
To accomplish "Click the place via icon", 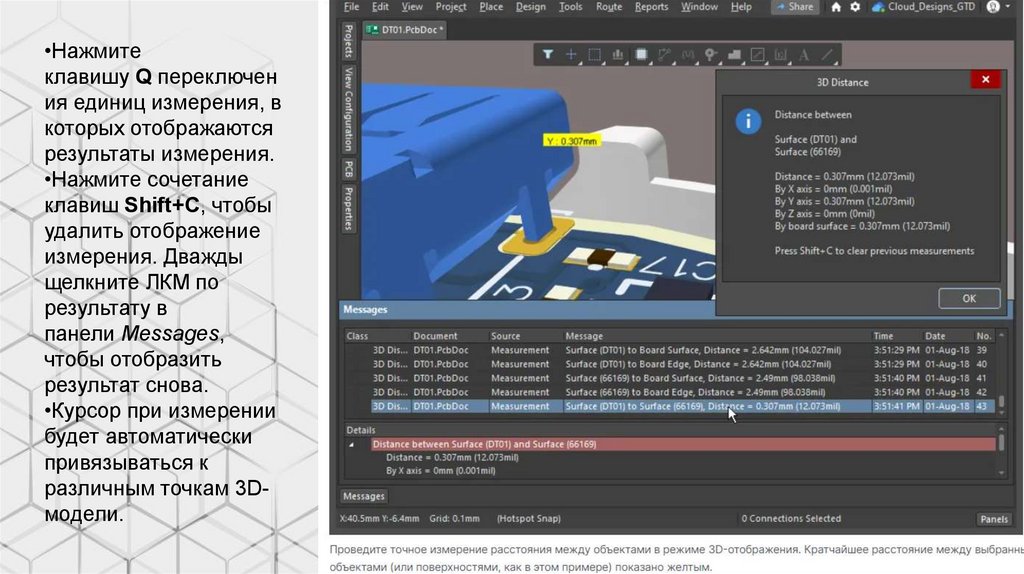I will point(711,54).
